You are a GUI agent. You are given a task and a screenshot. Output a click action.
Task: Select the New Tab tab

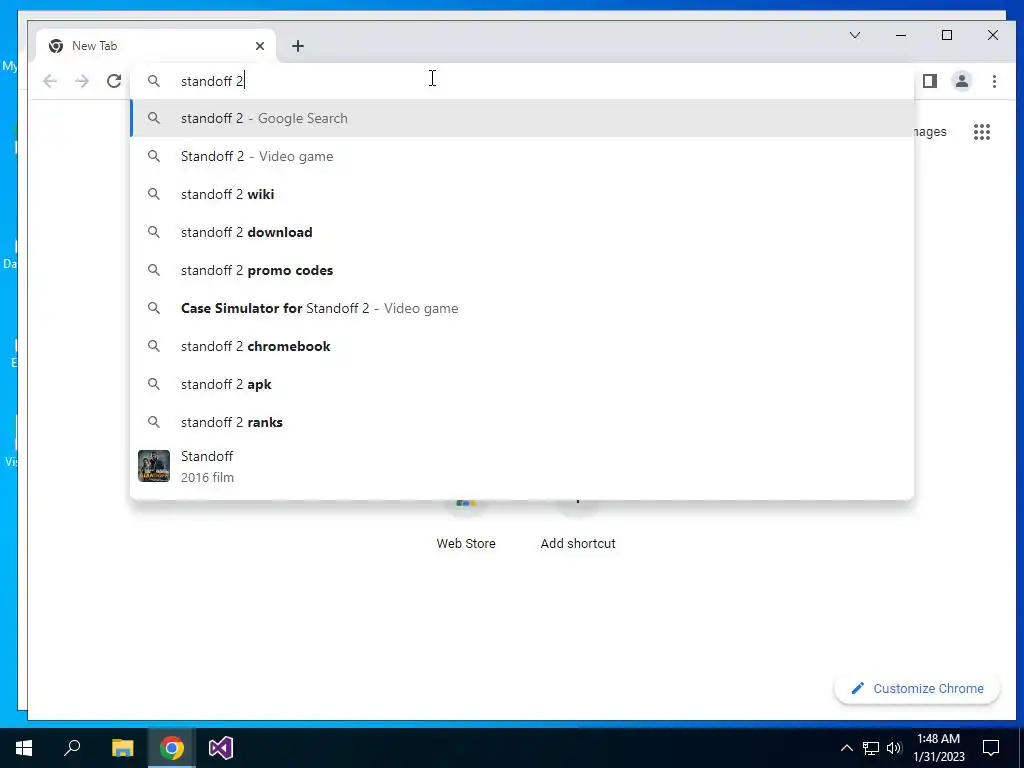[157, 46]
